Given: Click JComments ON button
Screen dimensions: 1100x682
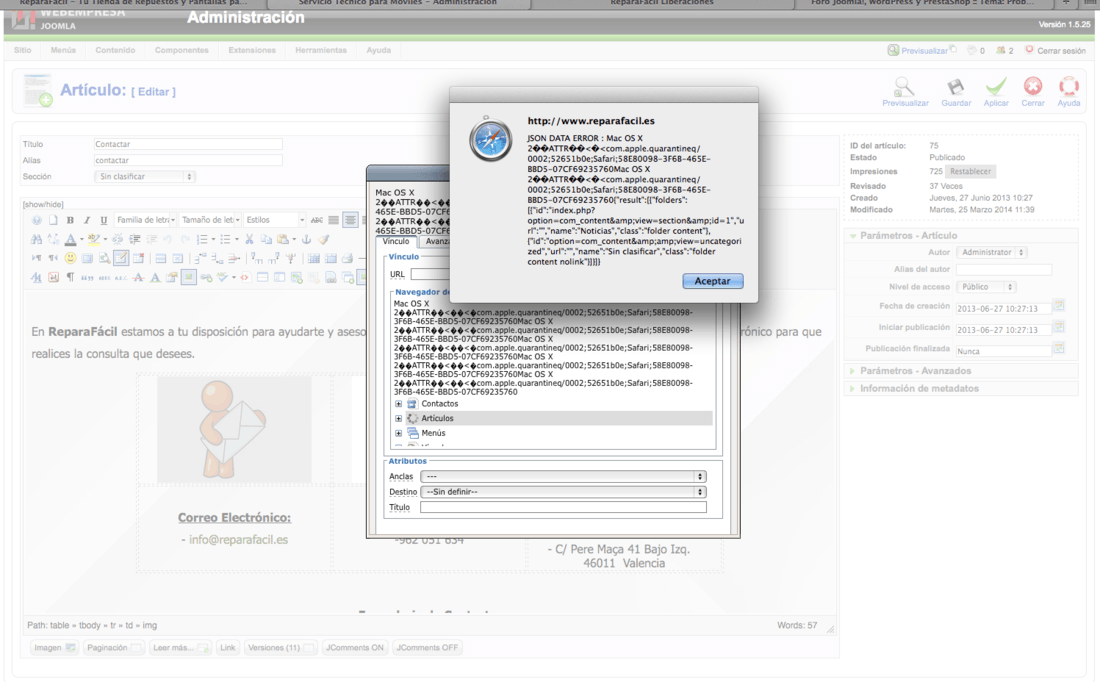Looking at the screenshot, I should tap(354, 648).
